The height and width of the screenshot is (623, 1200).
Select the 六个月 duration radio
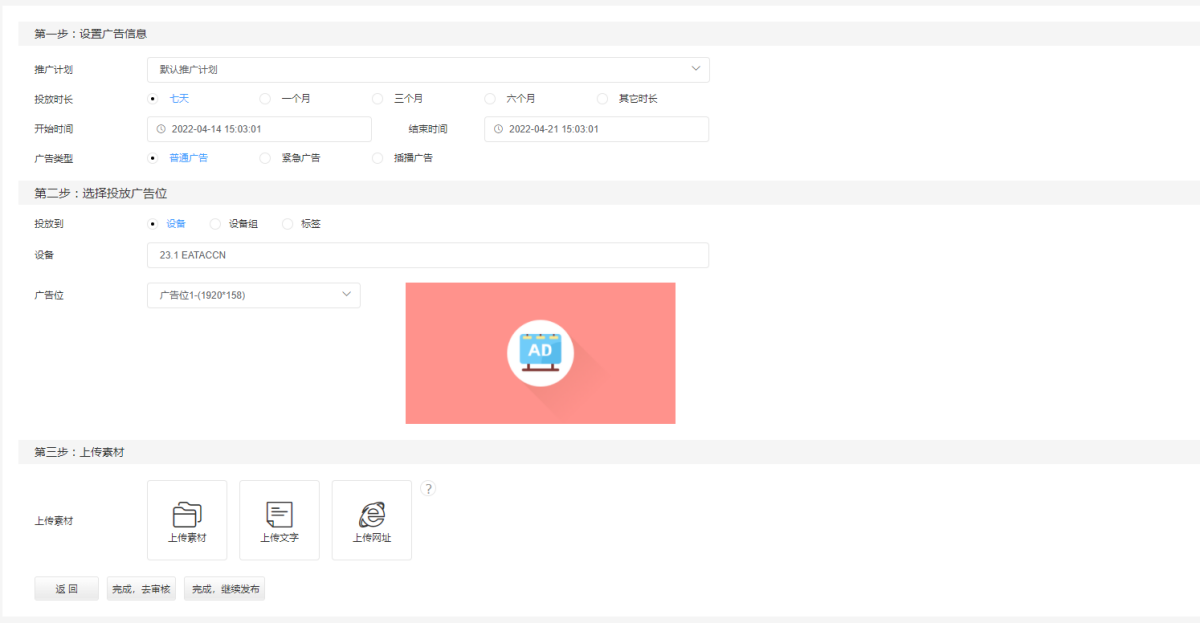click(490, 98)
